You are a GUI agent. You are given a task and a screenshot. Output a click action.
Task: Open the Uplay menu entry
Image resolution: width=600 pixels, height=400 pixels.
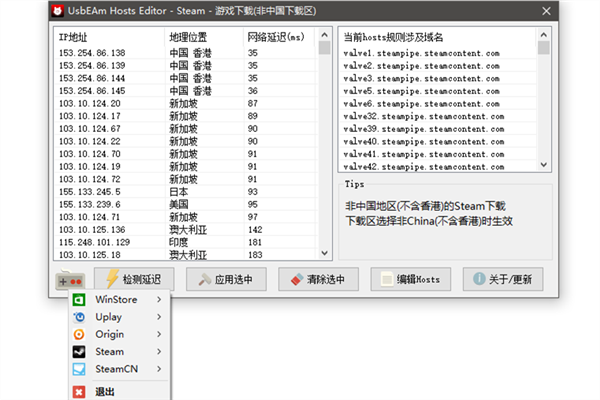(x=119, y=317)
